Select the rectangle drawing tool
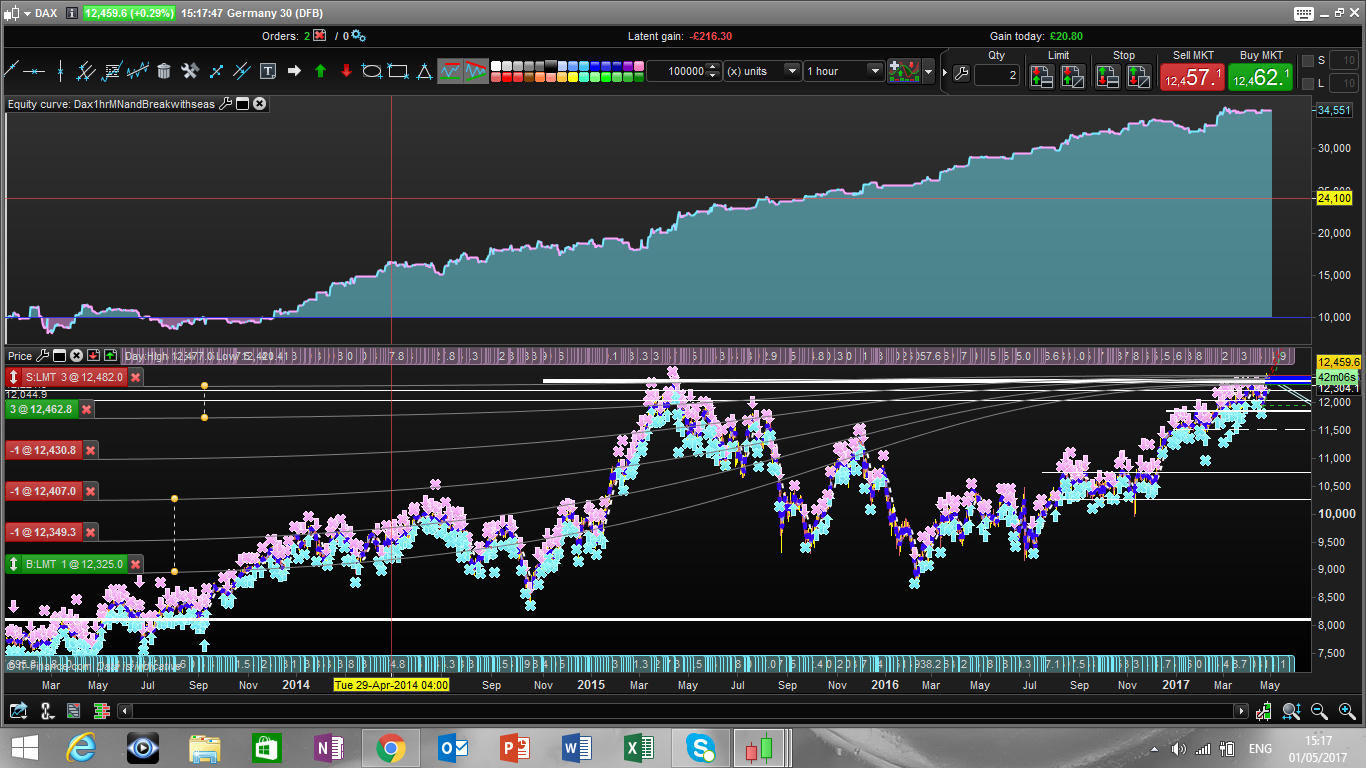The width and height of the screenshot is (1366, 768). [398, 71]
